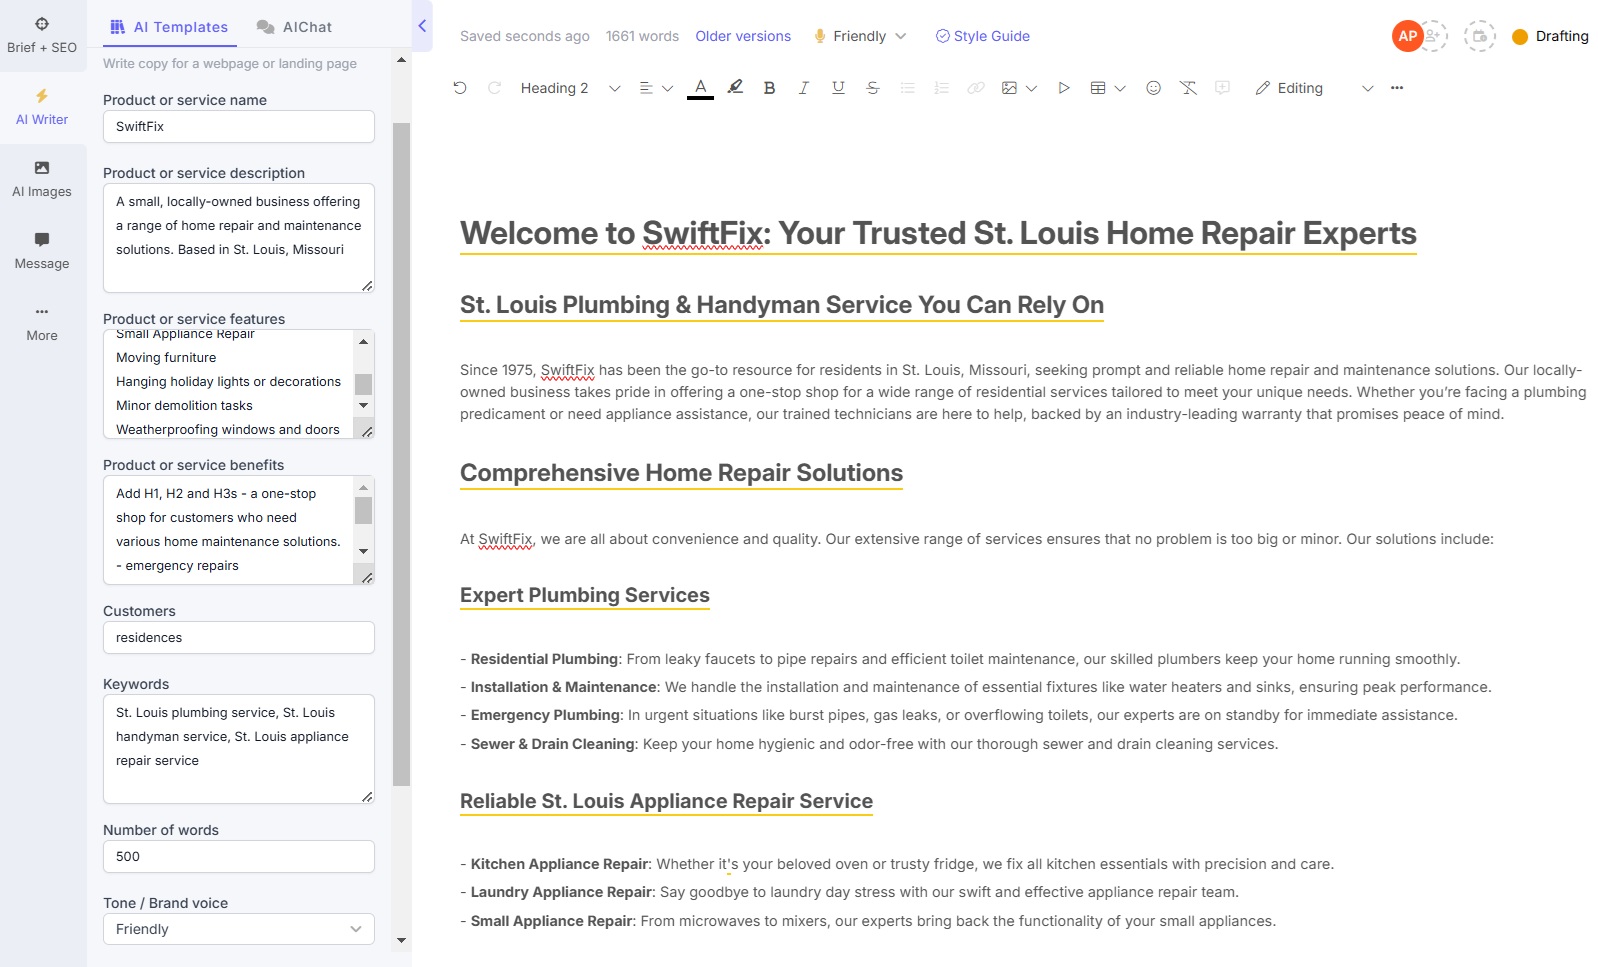Click the dashed folder icon near Drafting

(1479, 36)
